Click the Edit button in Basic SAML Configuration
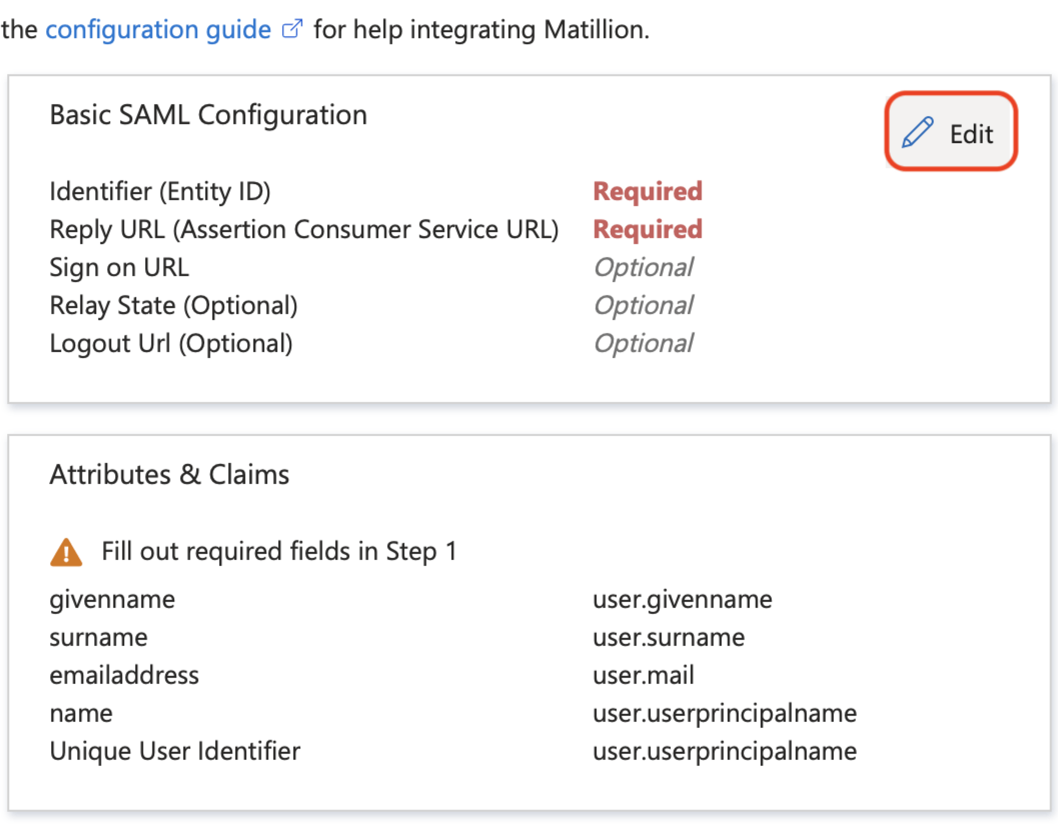The image size is (1058, 824). click(950, 131)
